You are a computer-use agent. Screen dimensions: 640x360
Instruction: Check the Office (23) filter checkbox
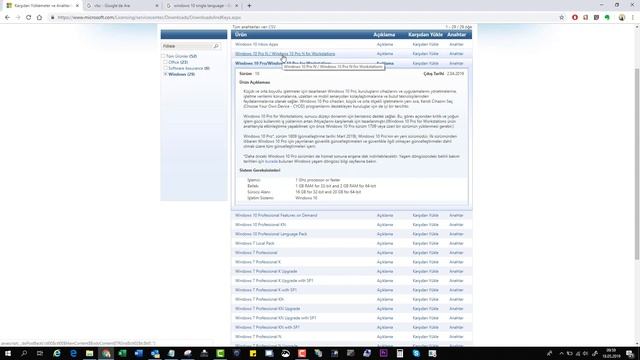[x=166, y=62]
